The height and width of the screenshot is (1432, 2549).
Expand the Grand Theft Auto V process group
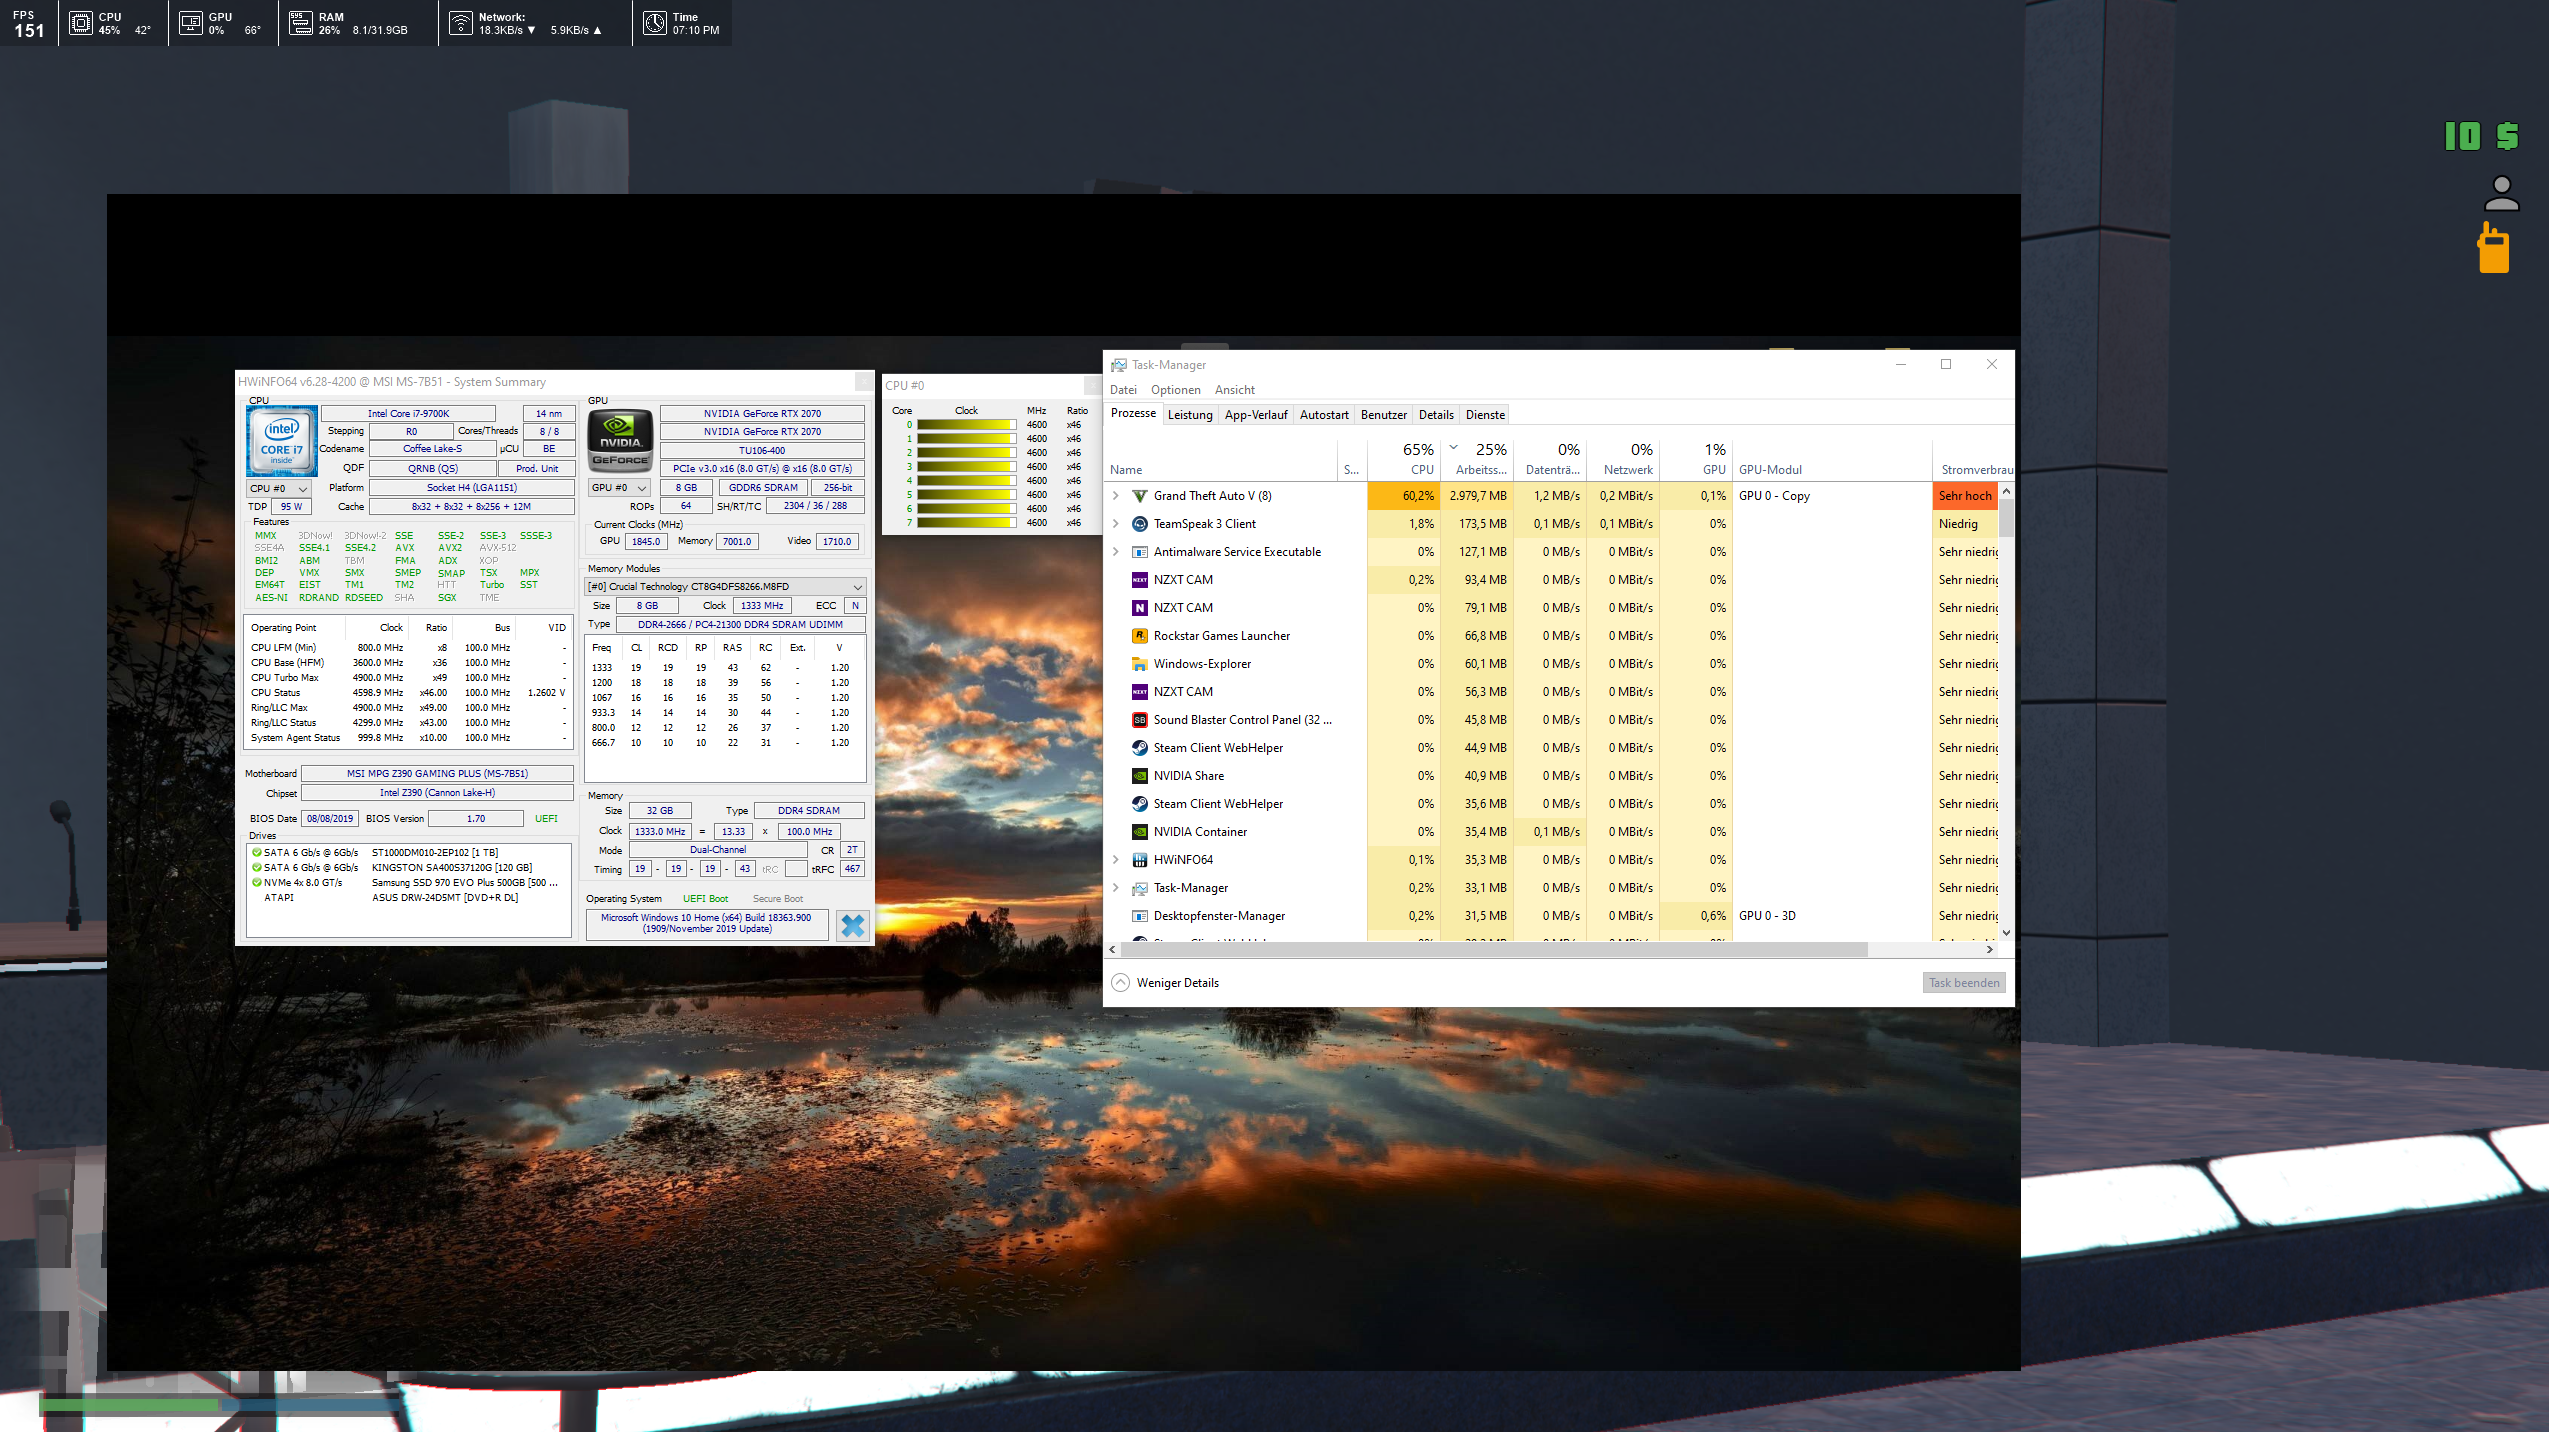[1116, 496]
